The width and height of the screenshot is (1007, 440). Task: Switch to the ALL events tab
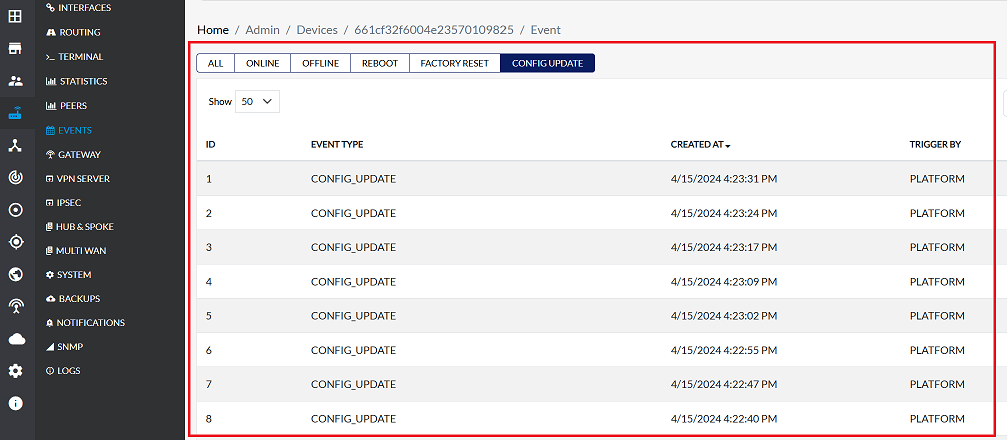coord(216,63)
